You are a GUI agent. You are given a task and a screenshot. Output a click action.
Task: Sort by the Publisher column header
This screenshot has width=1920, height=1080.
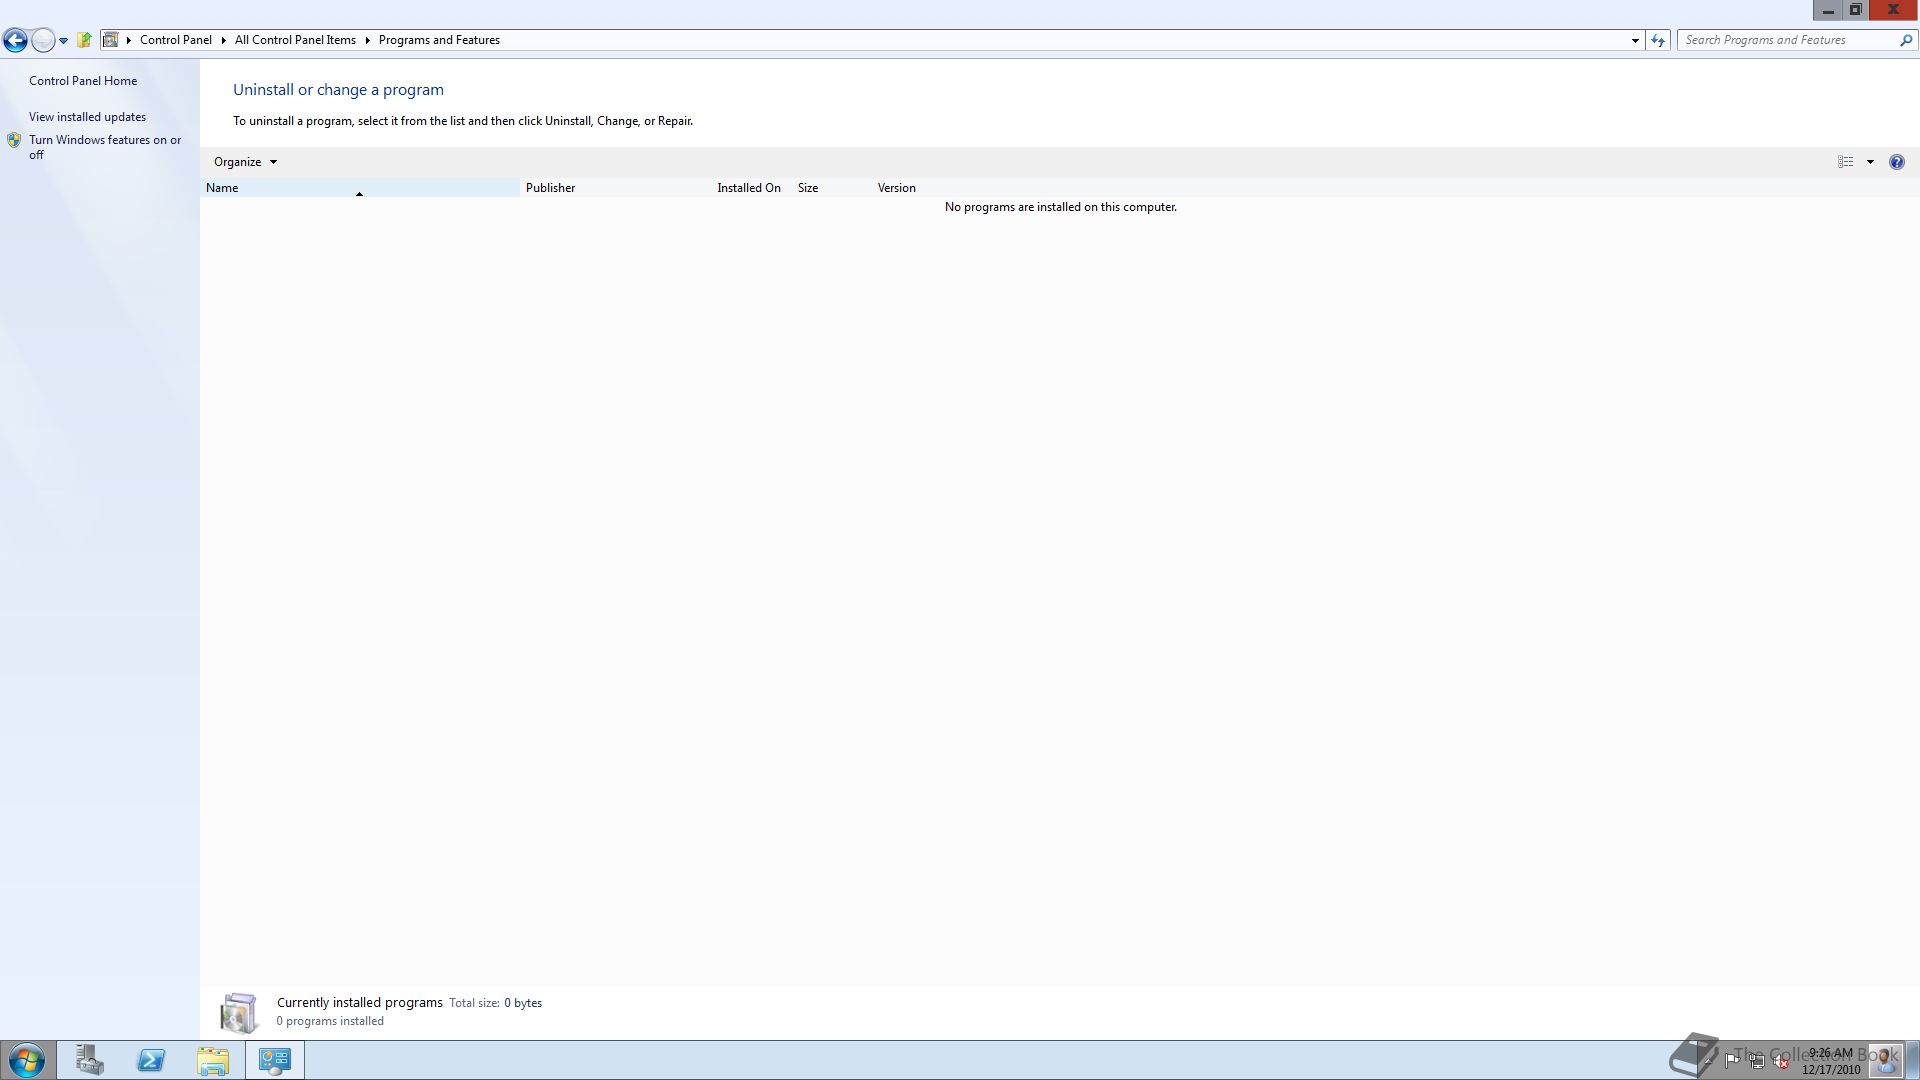tap(616, 188)
